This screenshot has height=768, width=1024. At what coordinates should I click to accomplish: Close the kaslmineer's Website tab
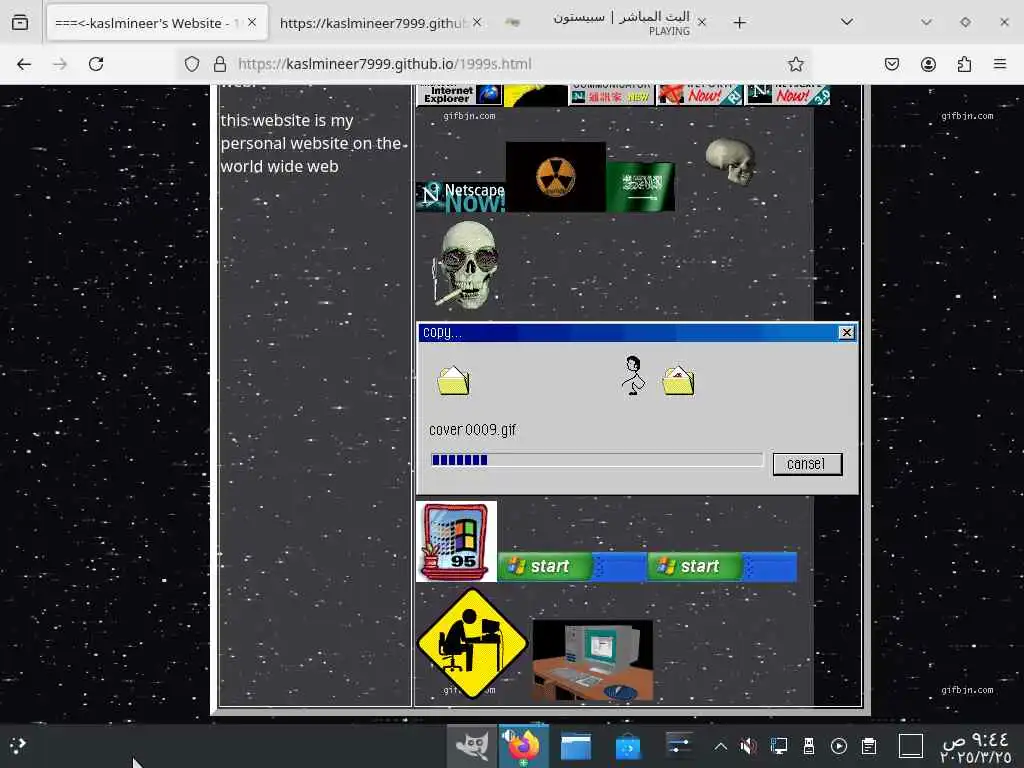coord(252,22)
